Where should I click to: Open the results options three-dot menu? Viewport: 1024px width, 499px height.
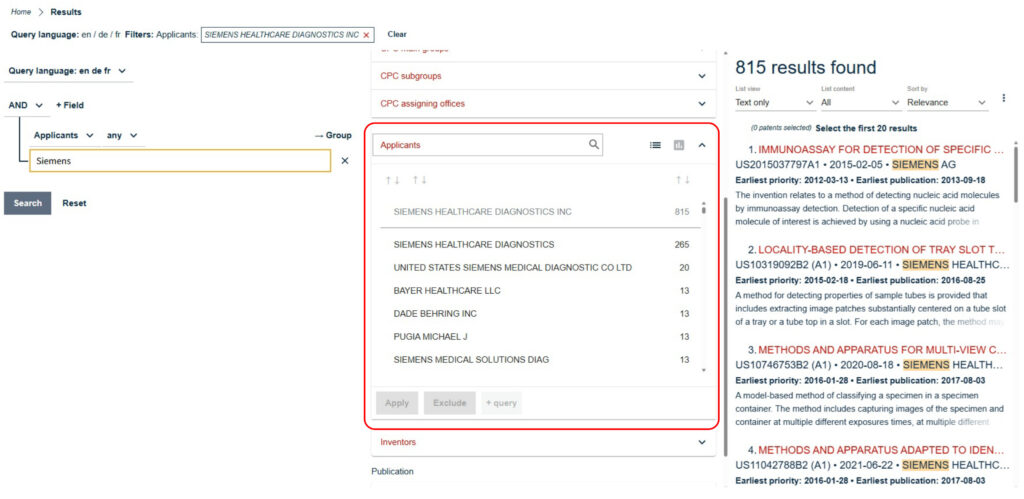(1003, 99)
